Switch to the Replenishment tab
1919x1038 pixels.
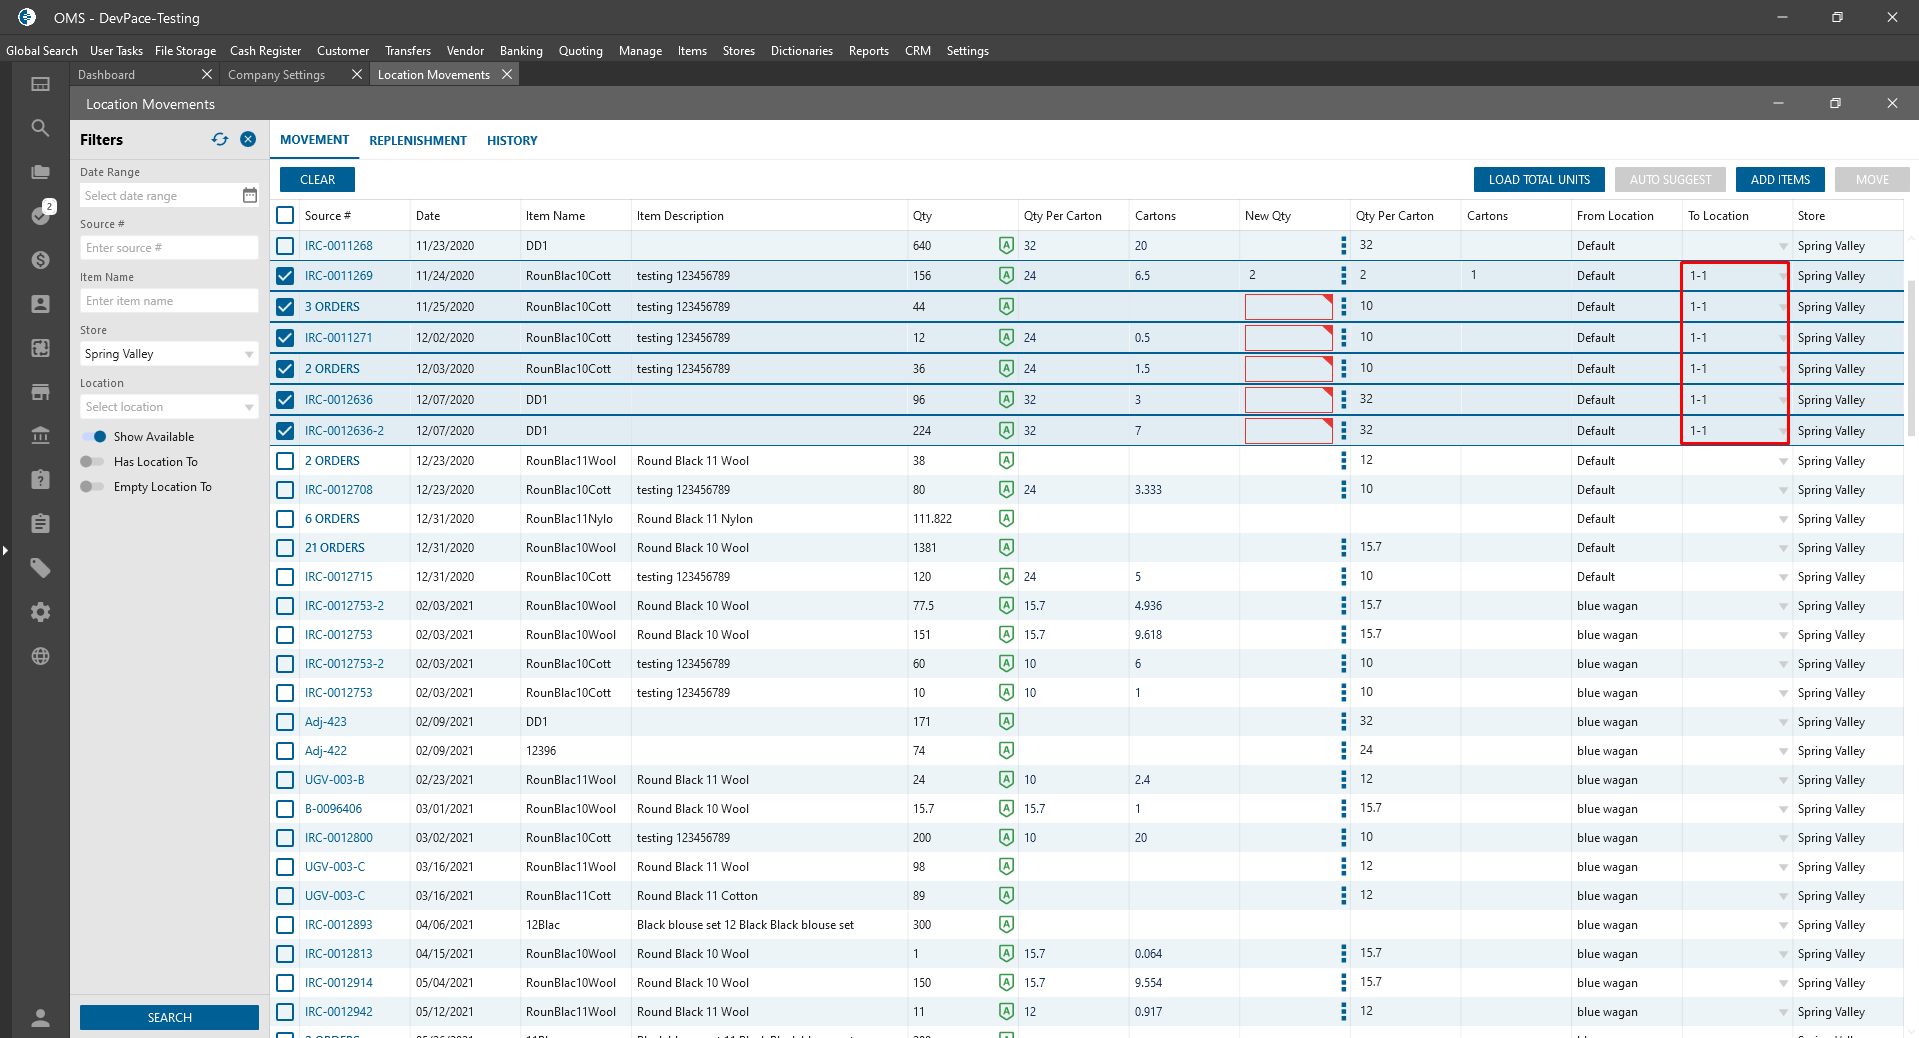coord(417,141)
